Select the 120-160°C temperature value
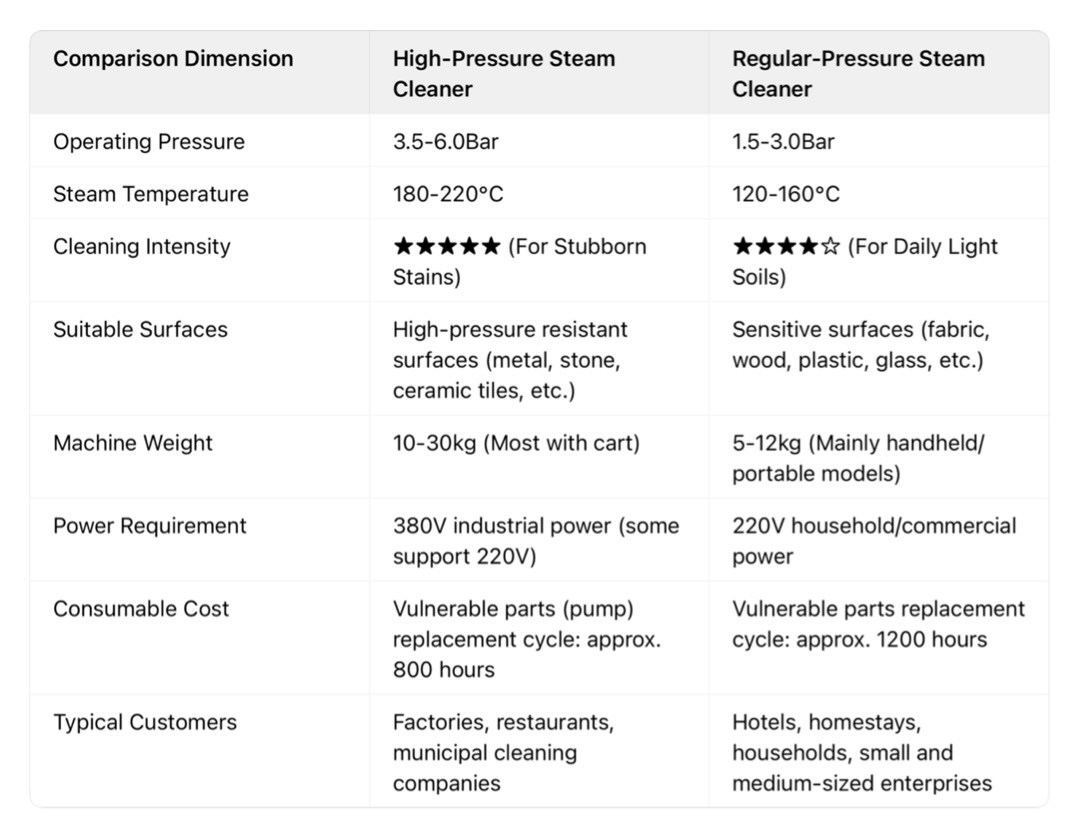1079x831 pixels. click(786, 194)
